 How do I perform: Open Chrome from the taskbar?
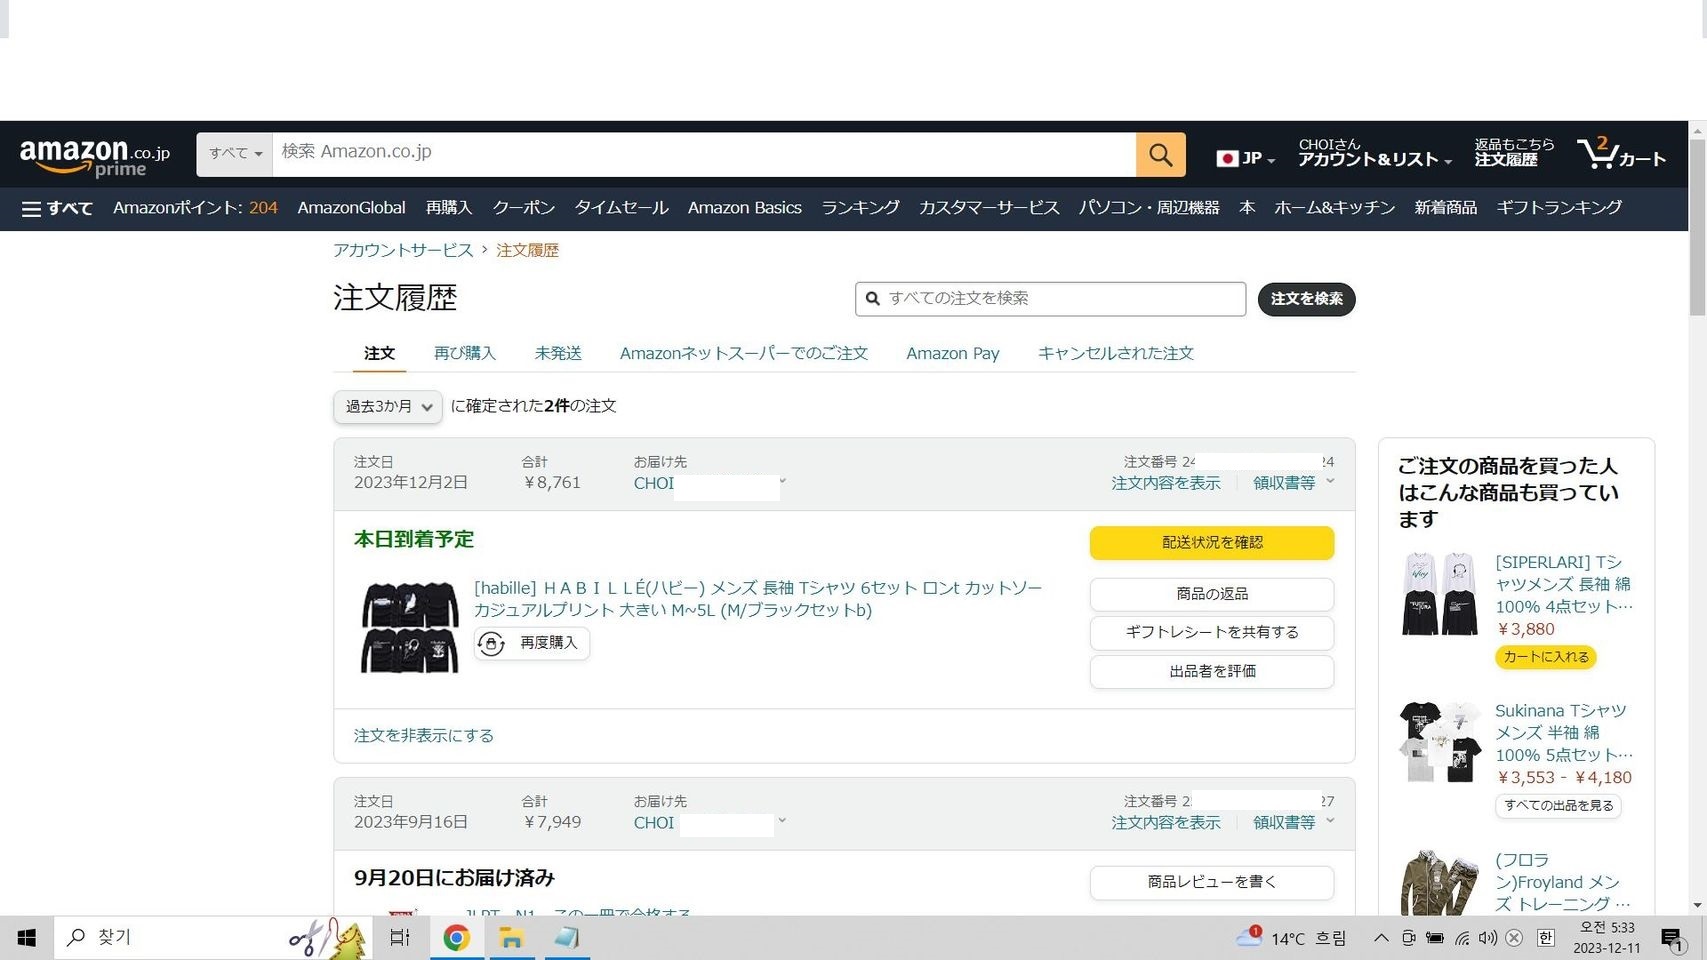457,938
